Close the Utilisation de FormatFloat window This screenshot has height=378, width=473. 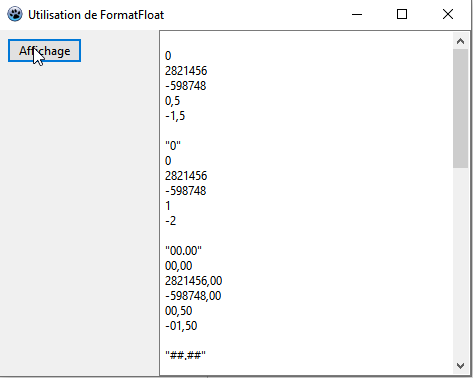(x=448, y=14)
